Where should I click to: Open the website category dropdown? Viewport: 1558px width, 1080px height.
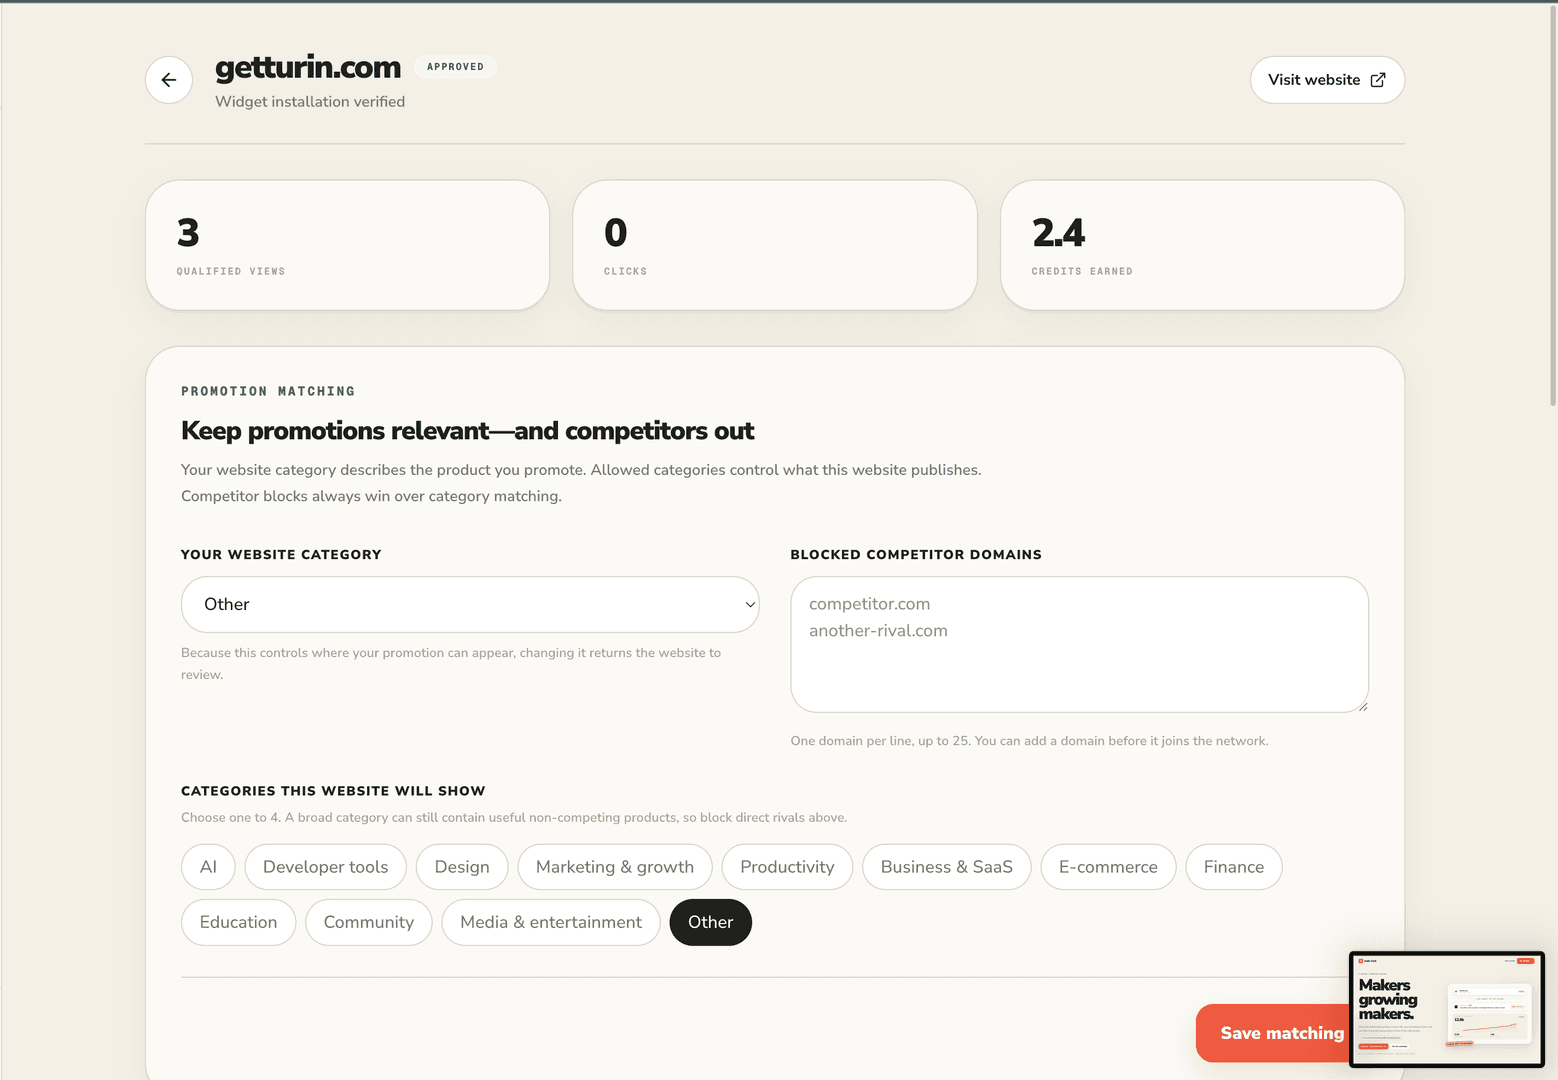pyautogui.click(x=470, y=604)
